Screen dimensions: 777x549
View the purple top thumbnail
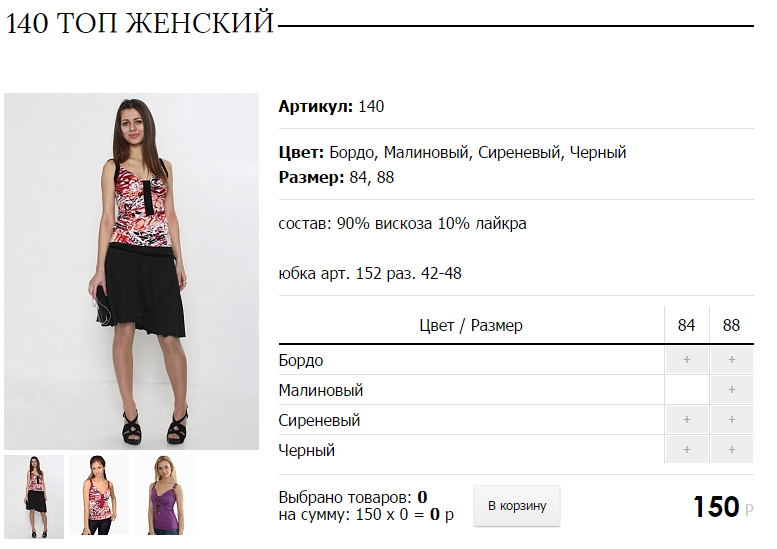[164, 495]
